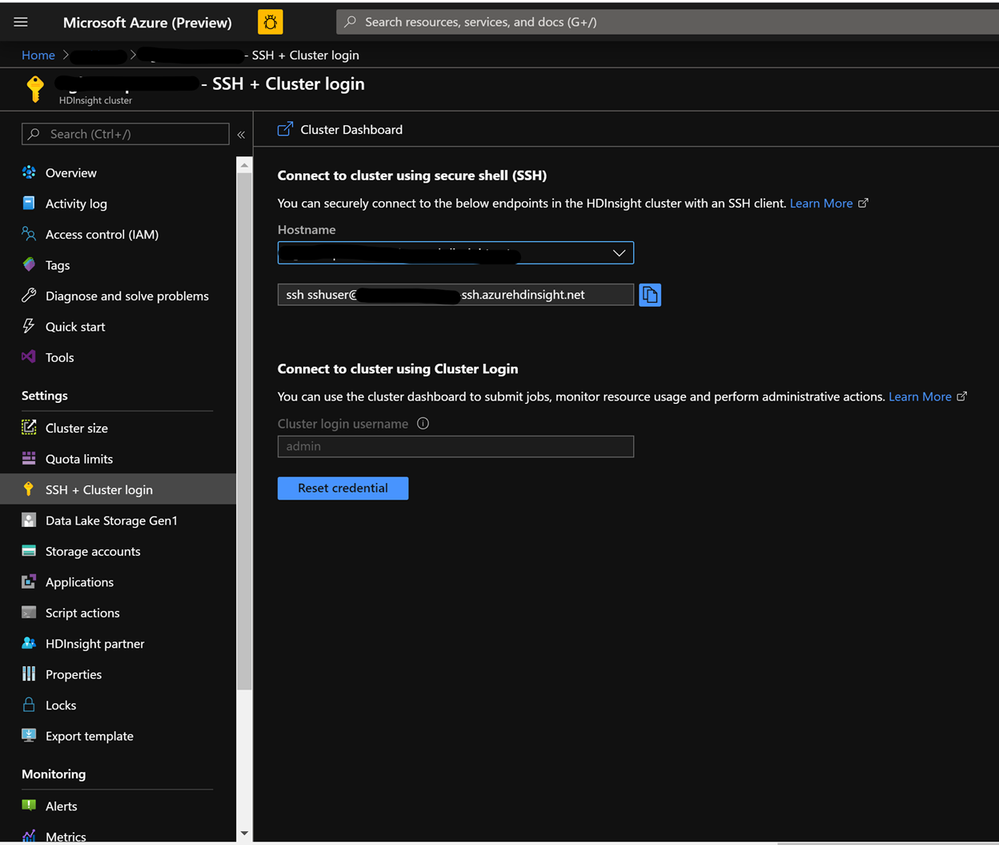Click the HDInsight partner icon
The width and height of the screenshot is (999, 845).
[29, 643]
